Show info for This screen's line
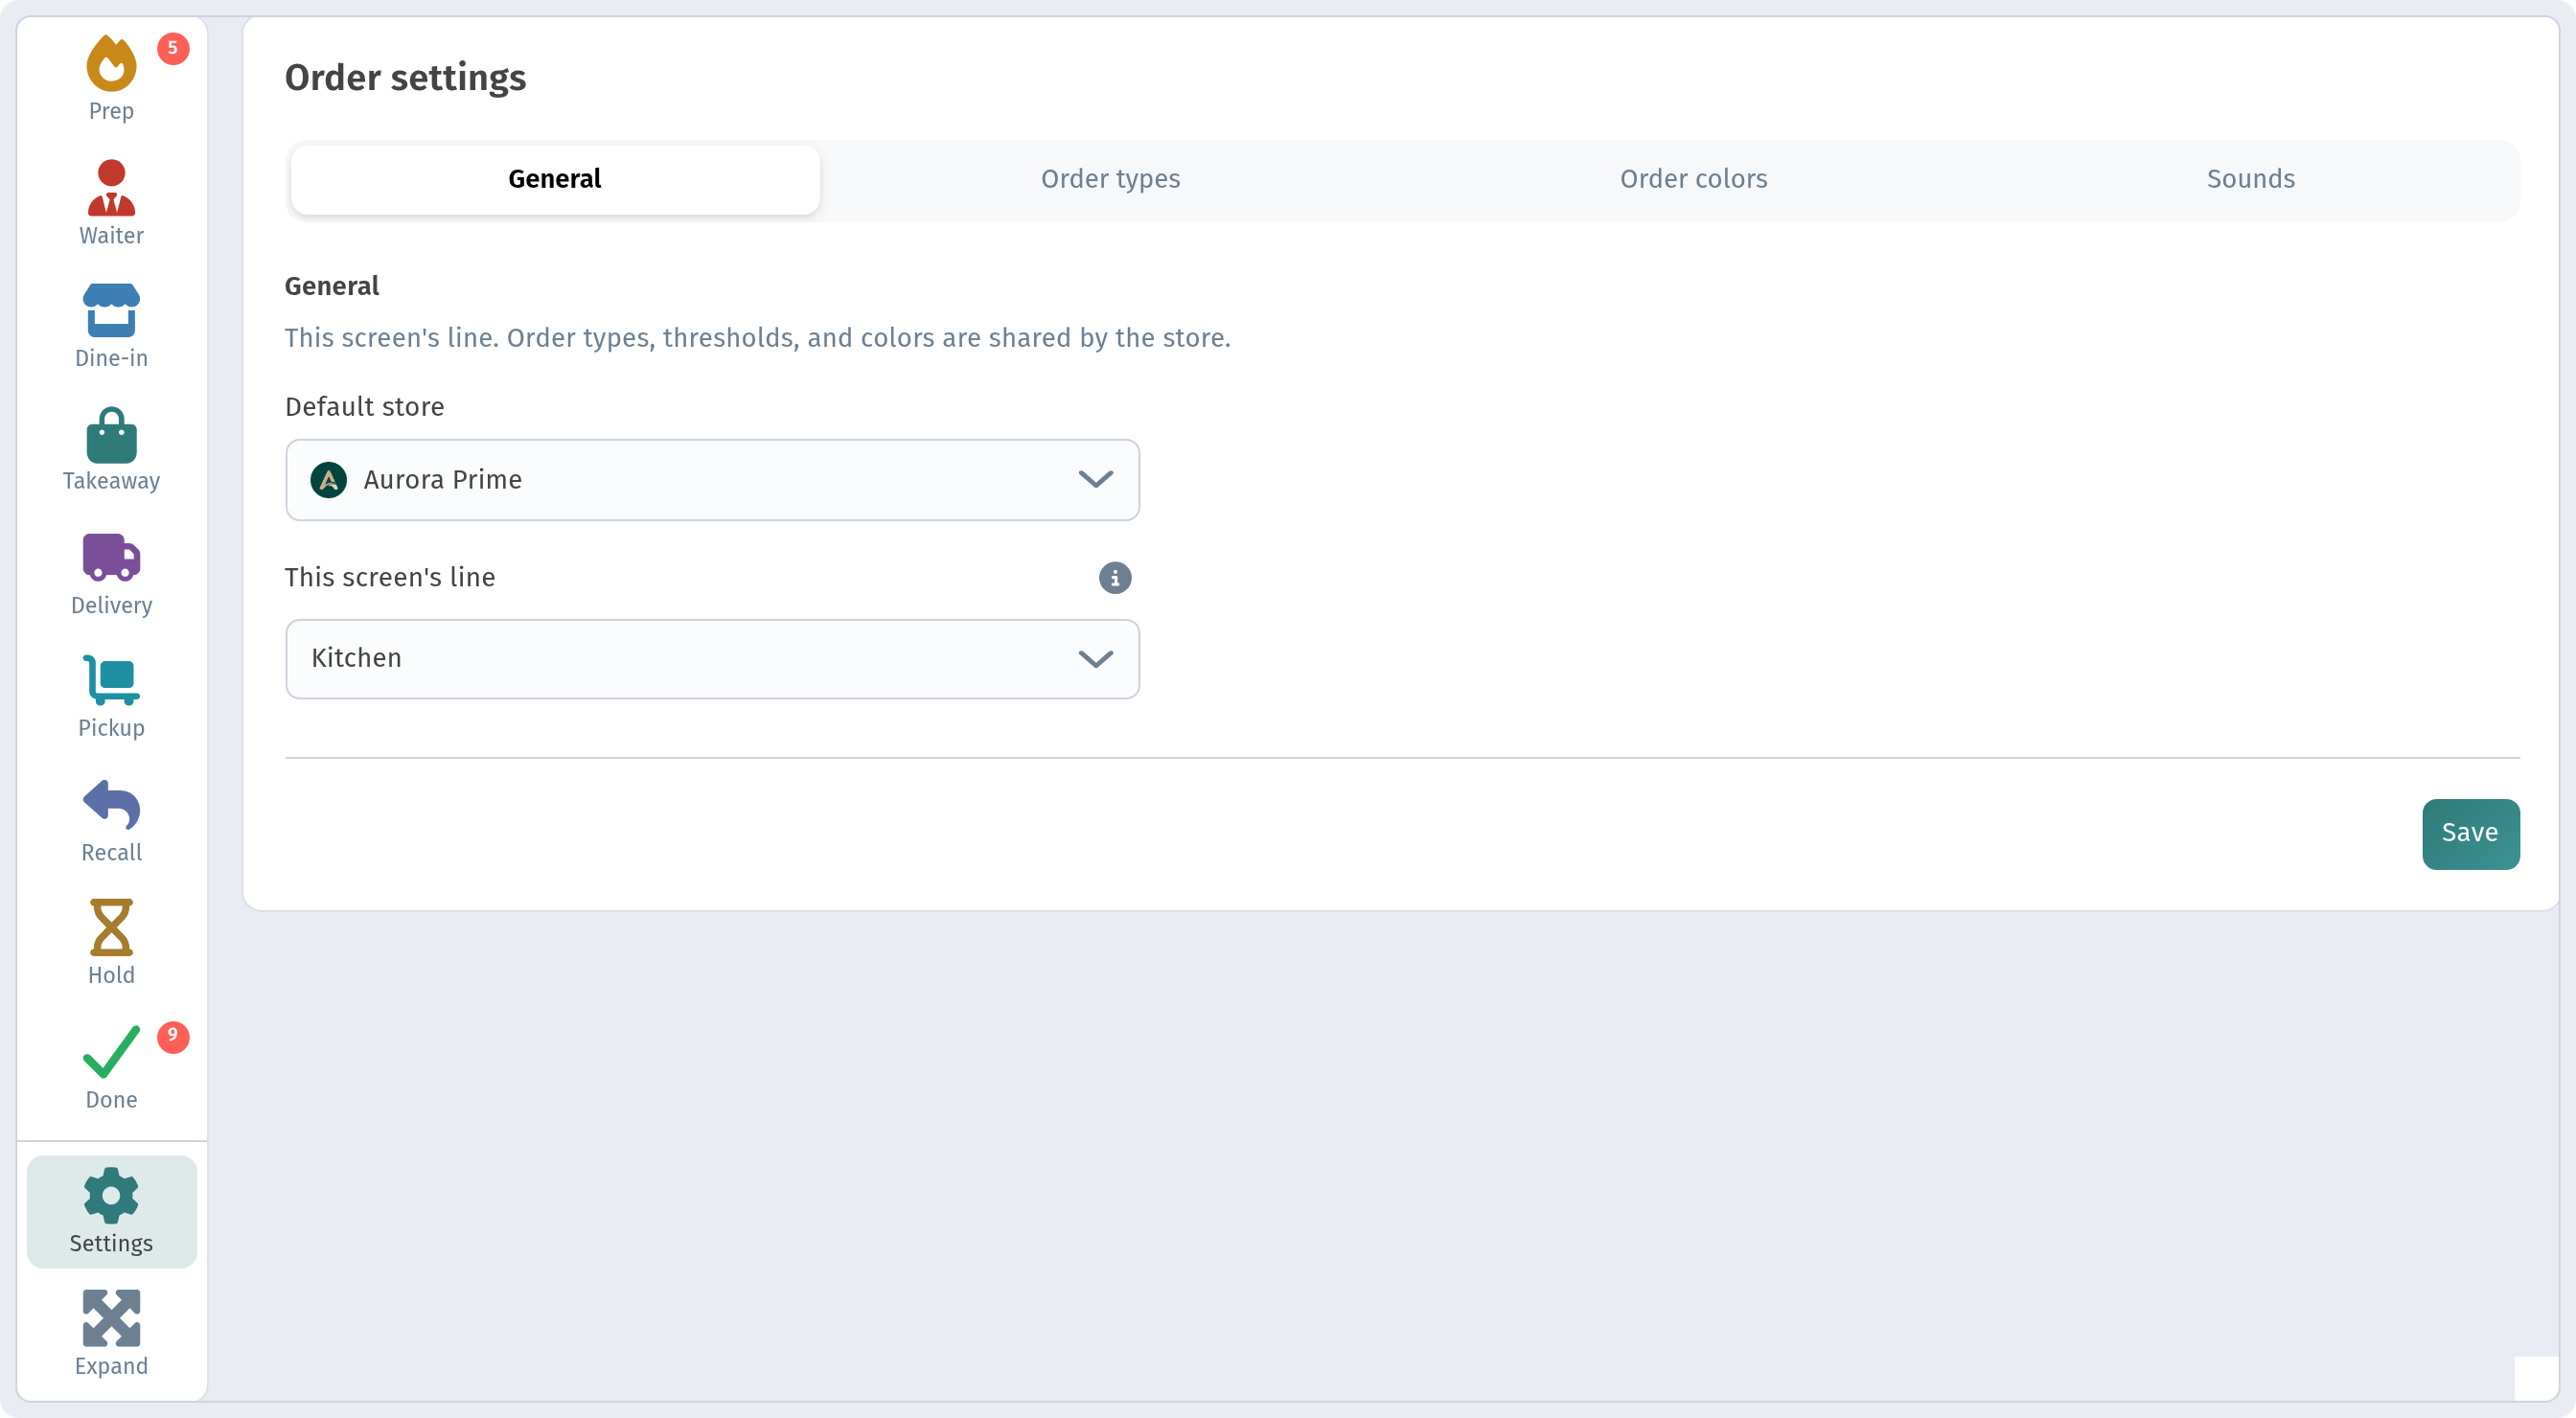The height and width of the screenshot is (1418, 2576). [1115, 578]
